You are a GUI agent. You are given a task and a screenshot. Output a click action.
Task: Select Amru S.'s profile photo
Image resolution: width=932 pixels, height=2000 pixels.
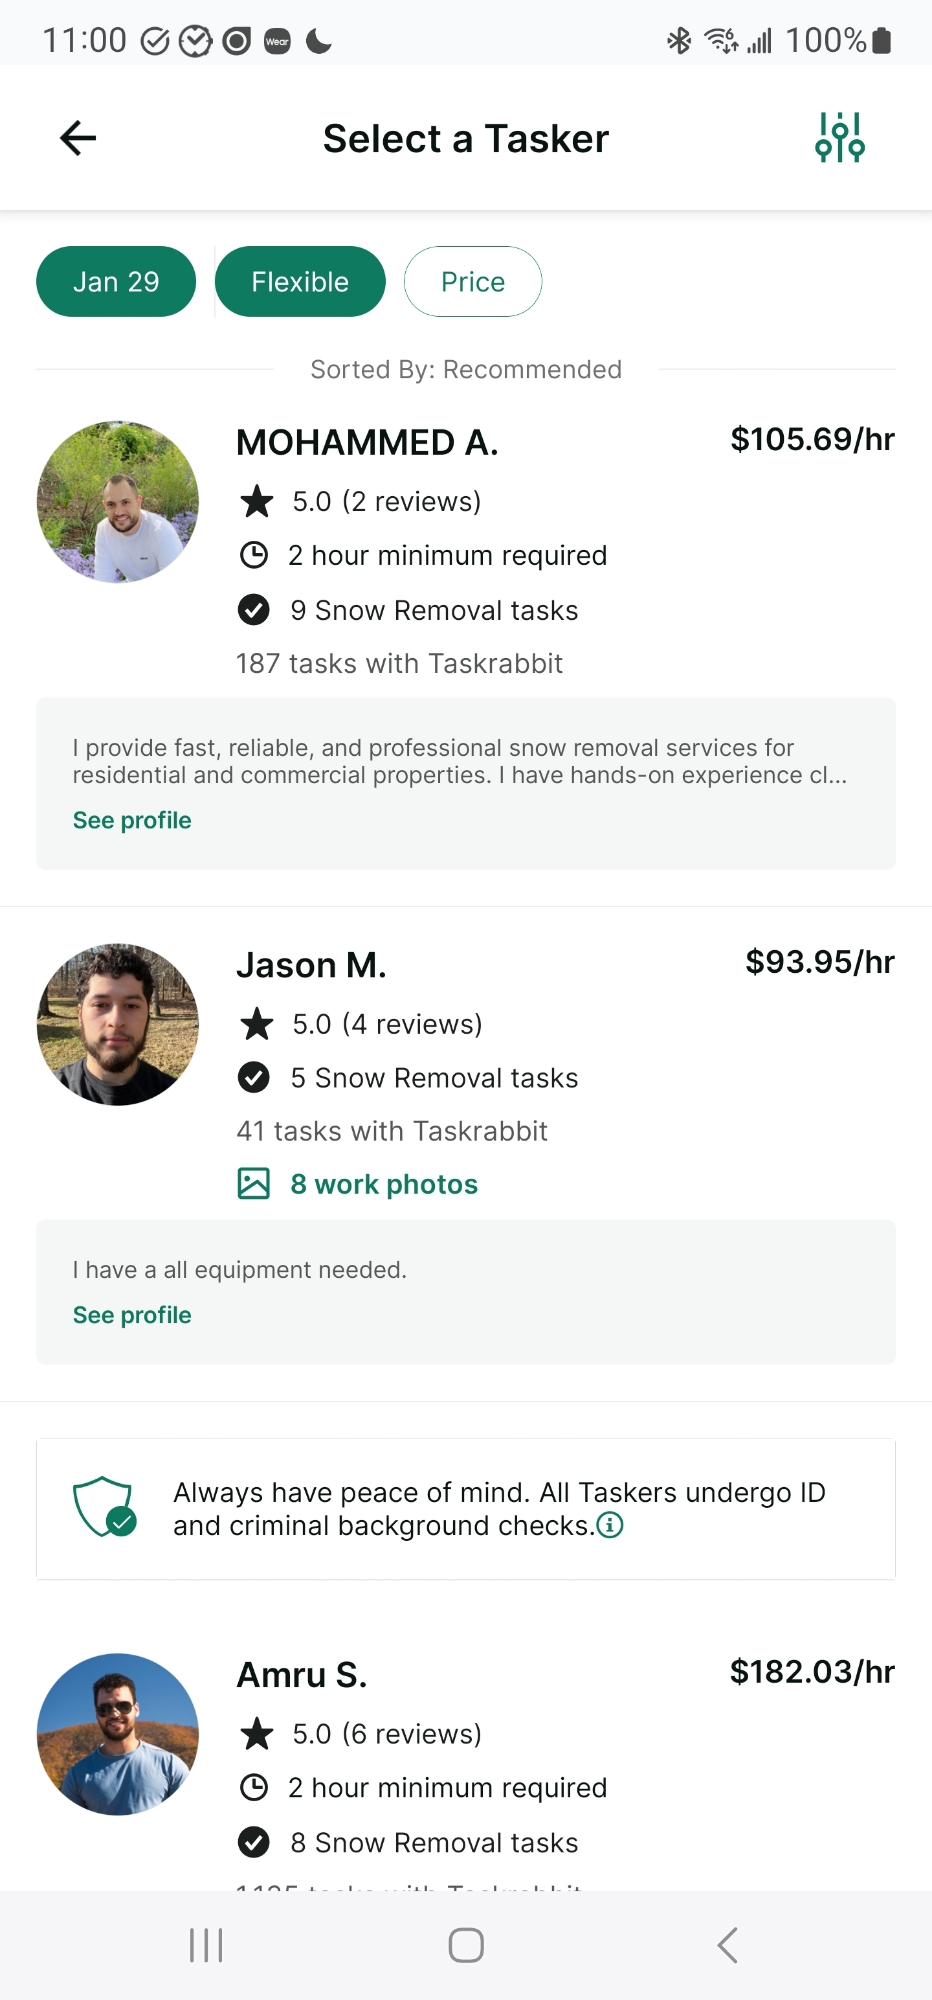pos(118,1734)
